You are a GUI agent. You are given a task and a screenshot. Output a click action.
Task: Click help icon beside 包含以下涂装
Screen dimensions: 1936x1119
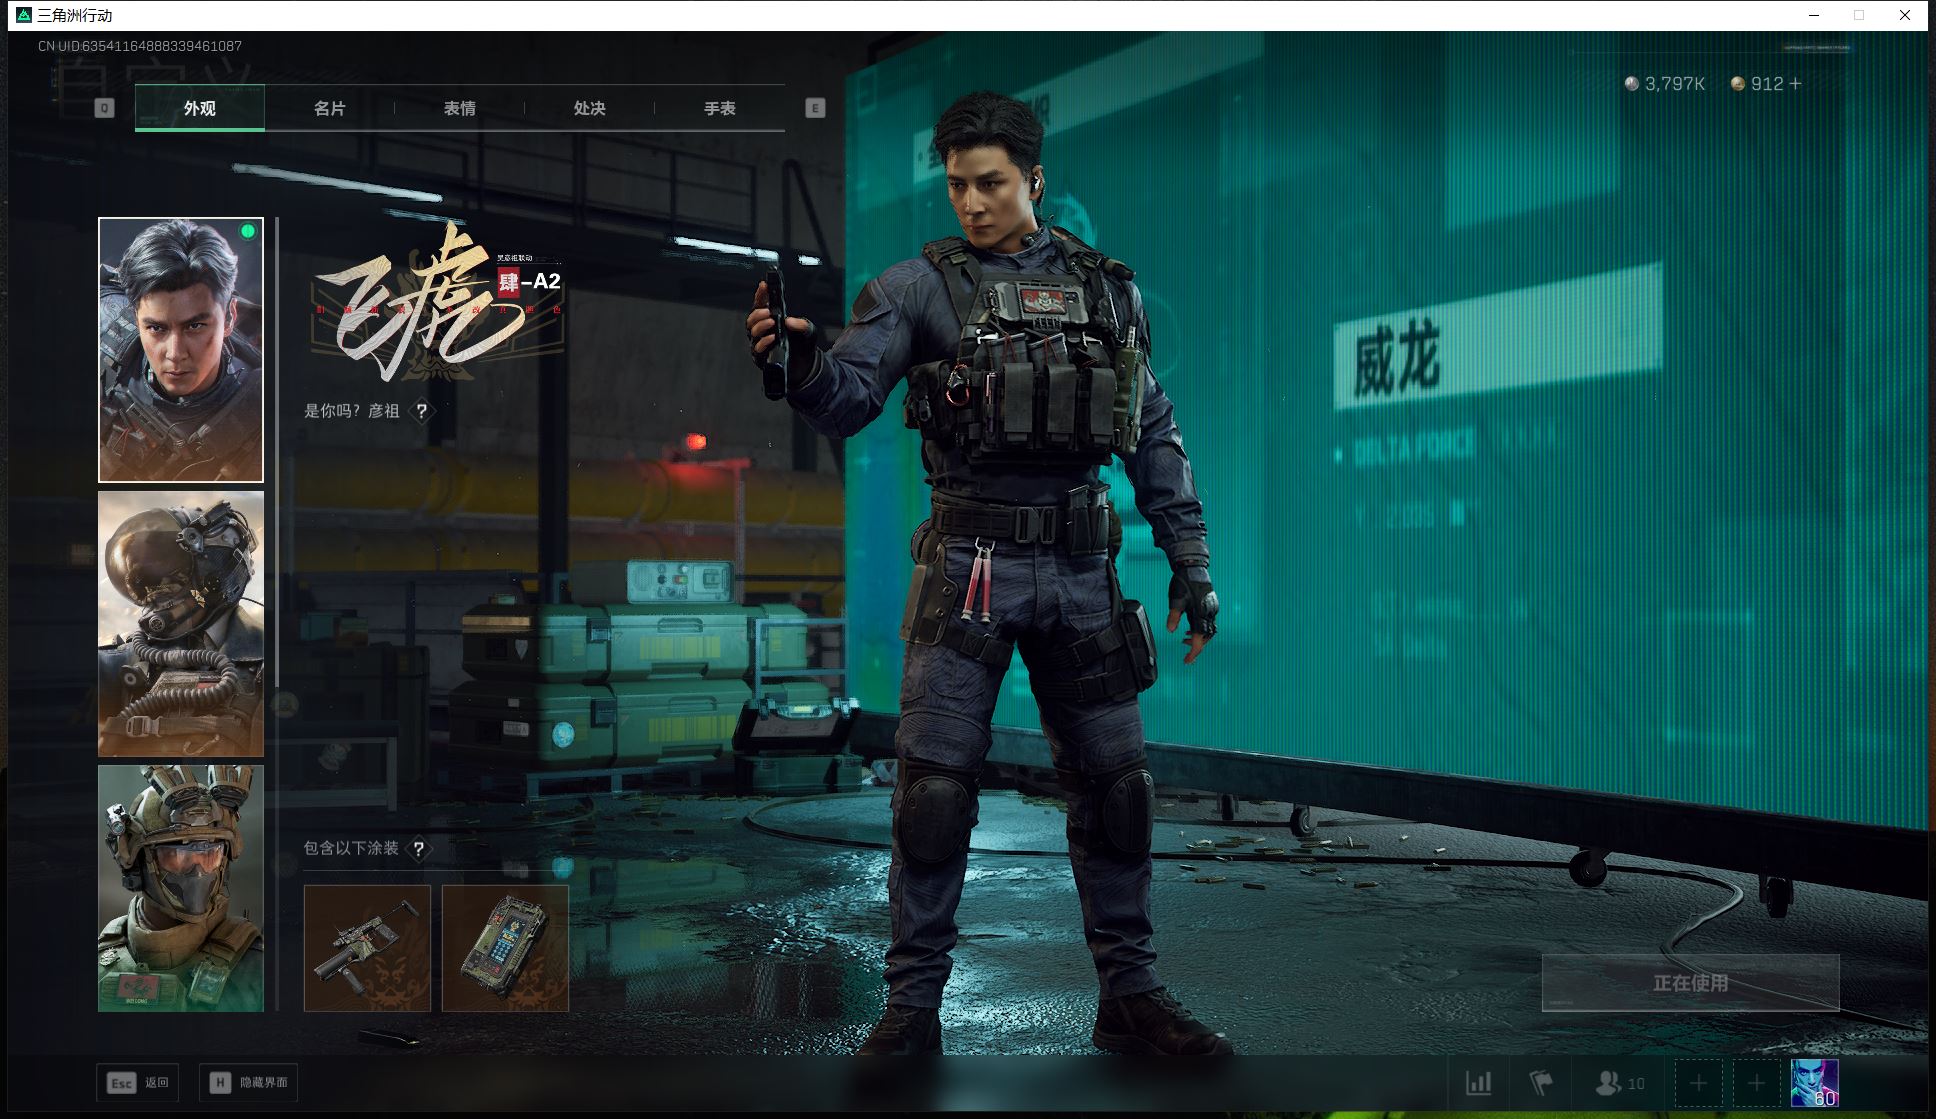(419, 849)
